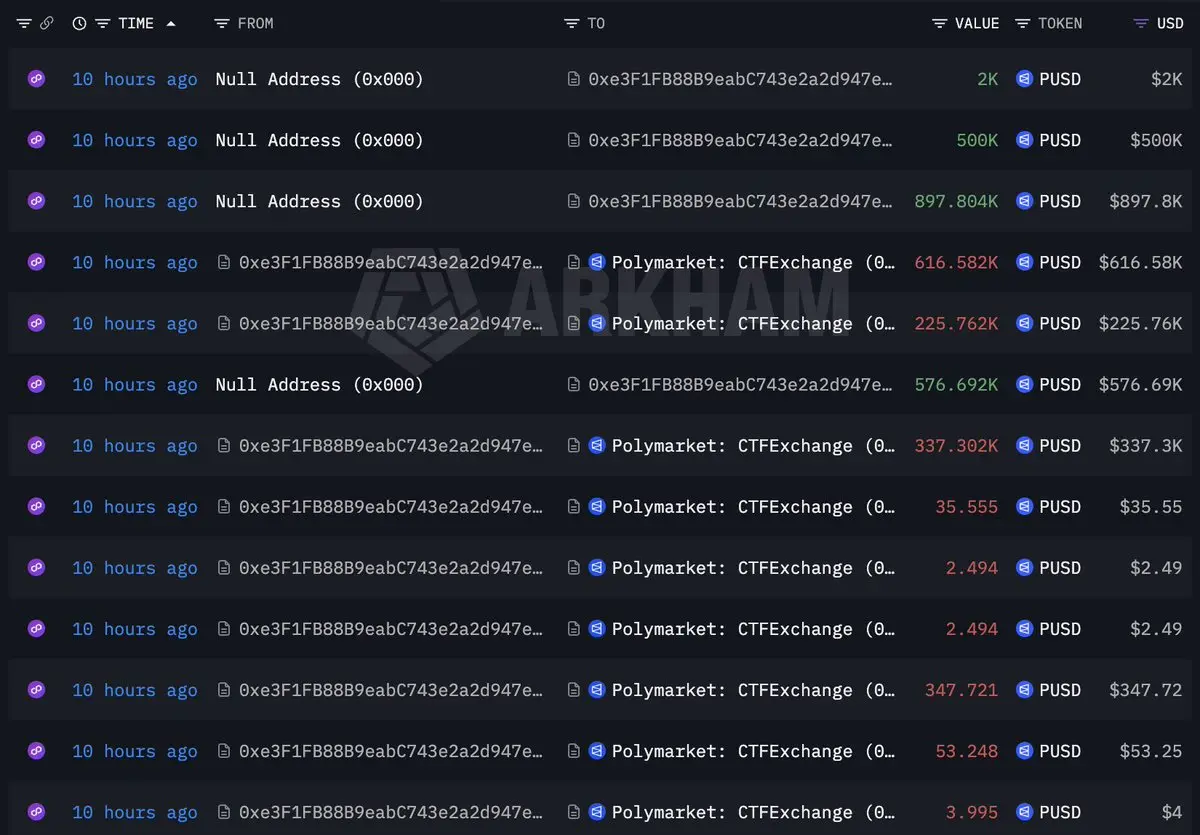This screenshot has height=835, width=1200.
Task: Open Polymarket: CTFExchange in the 616.582K row
Action: pos(754,262)
